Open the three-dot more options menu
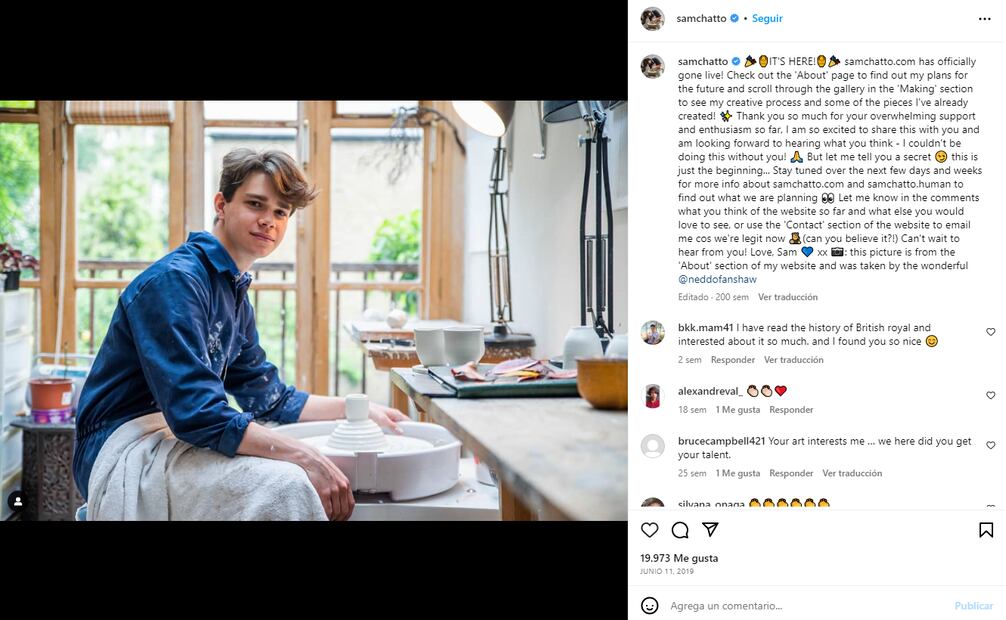1006x620 pixels. 985,19
